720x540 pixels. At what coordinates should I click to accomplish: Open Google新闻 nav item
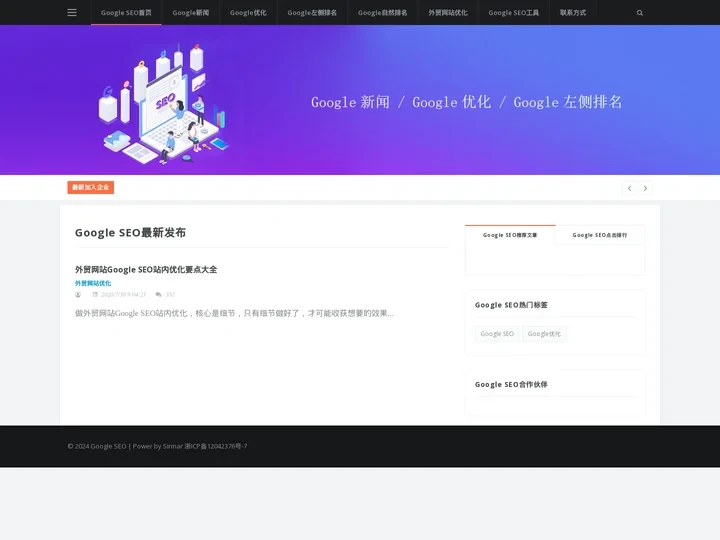(x=191, y=13)
